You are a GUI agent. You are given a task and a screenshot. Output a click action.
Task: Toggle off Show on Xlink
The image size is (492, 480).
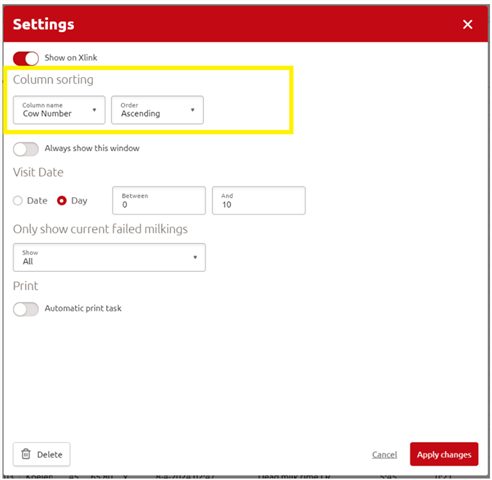[26, 58]
